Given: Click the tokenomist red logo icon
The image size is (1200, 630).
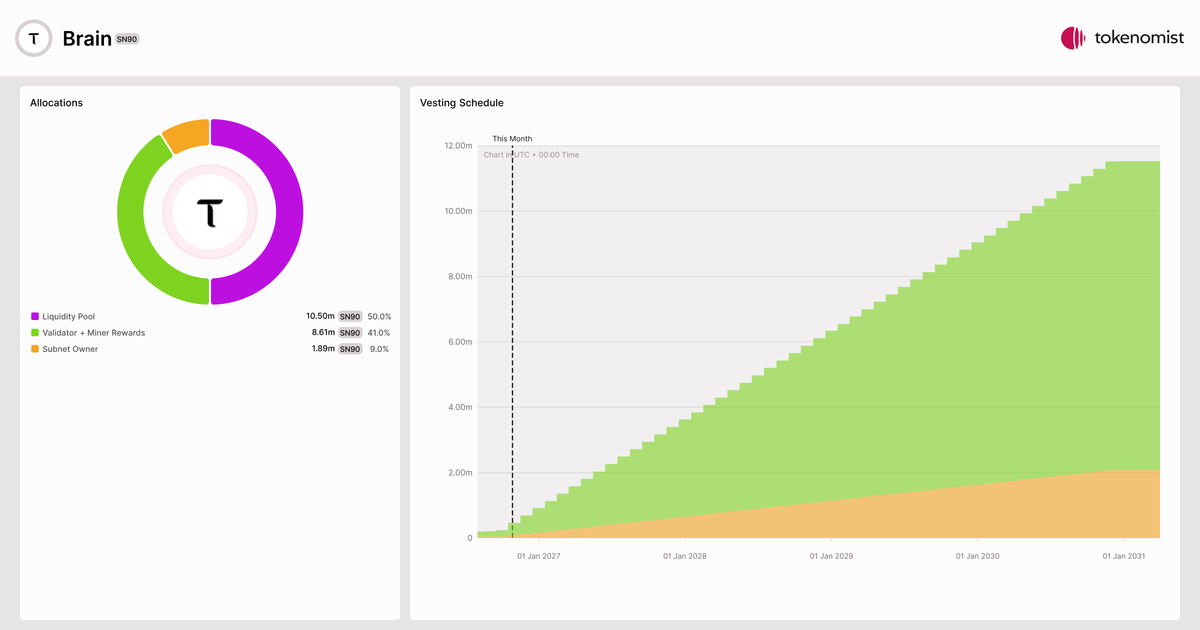Looking at the screenshot, I should [x=1073, y=38].
